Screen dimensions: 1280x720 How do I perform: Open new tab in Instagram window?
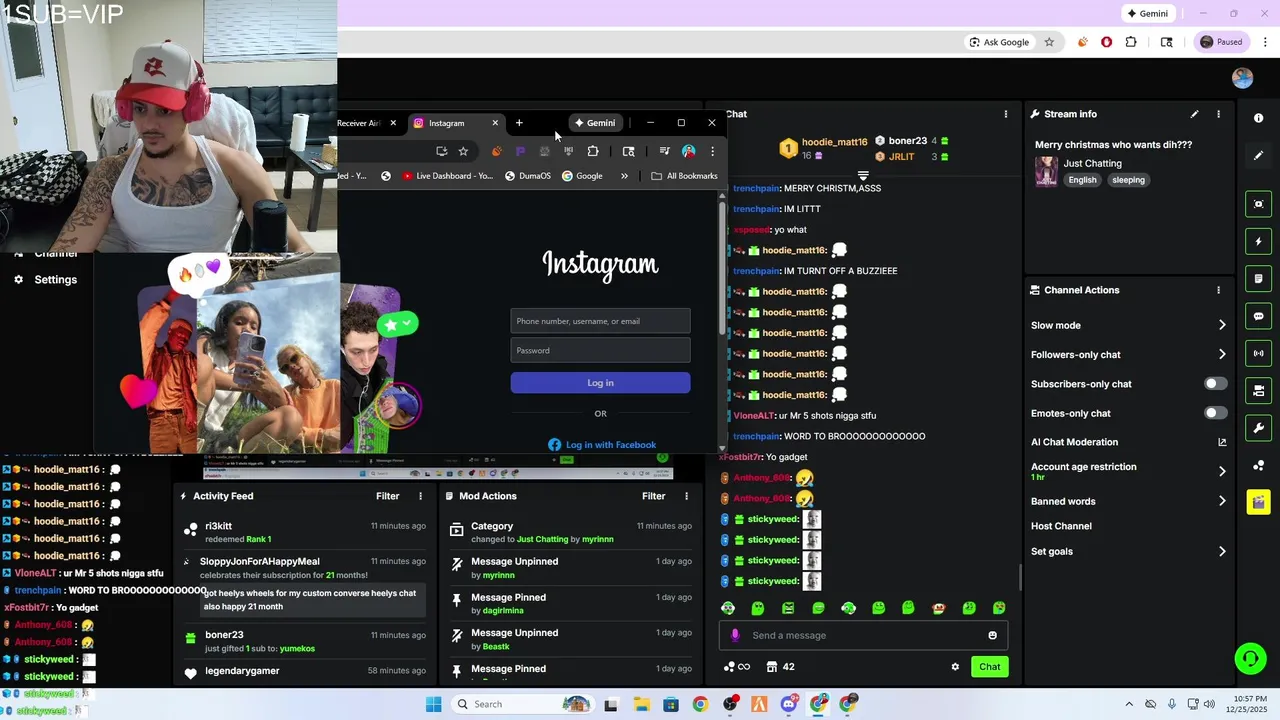pos(519,123)
